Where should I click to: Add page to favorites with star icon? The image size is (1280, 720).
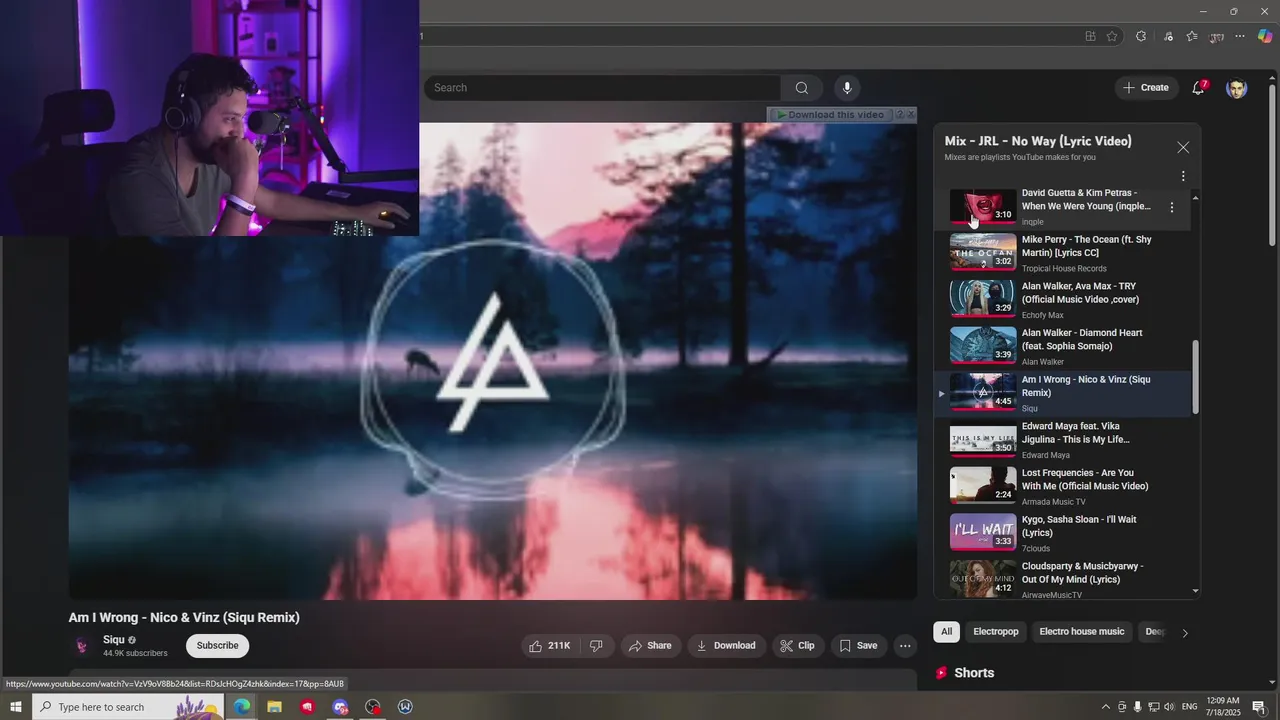(x=1112, y=36)
